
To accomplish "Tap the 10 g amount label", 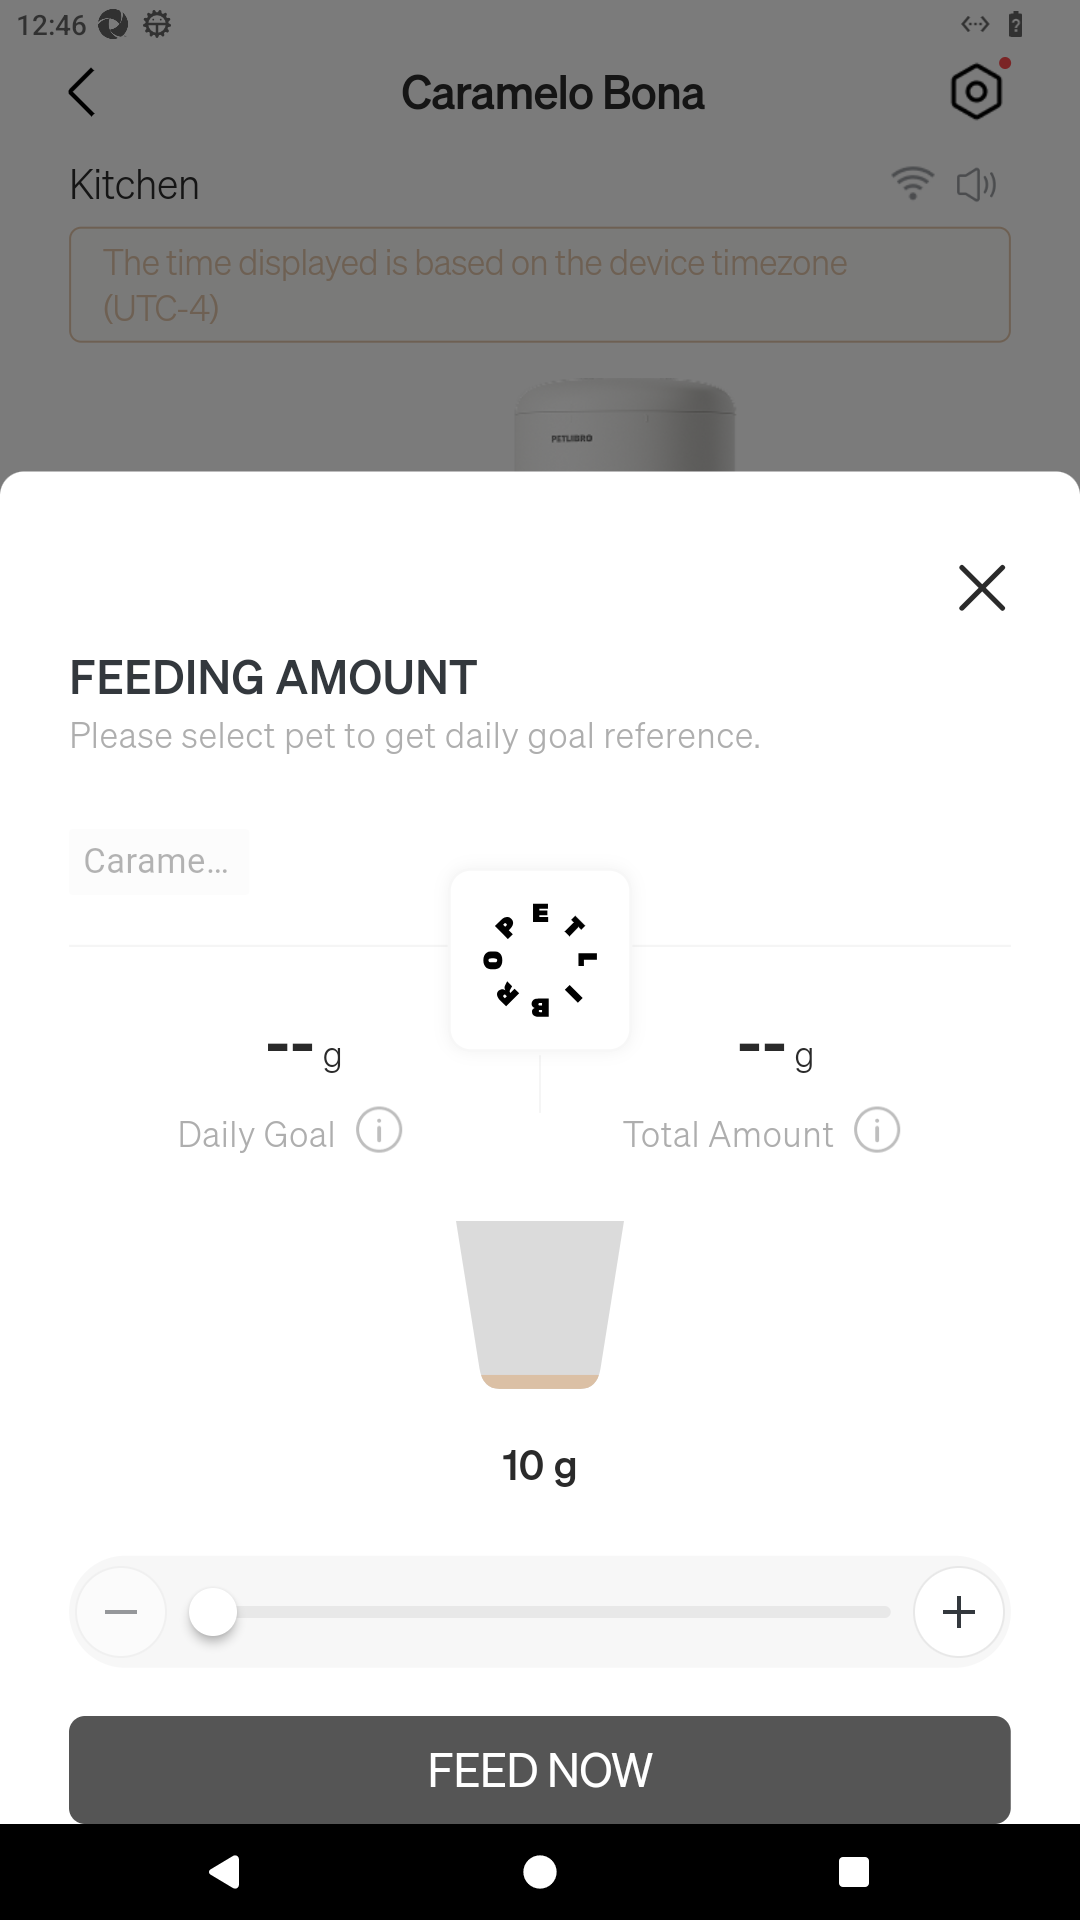I will point(540,1466).
